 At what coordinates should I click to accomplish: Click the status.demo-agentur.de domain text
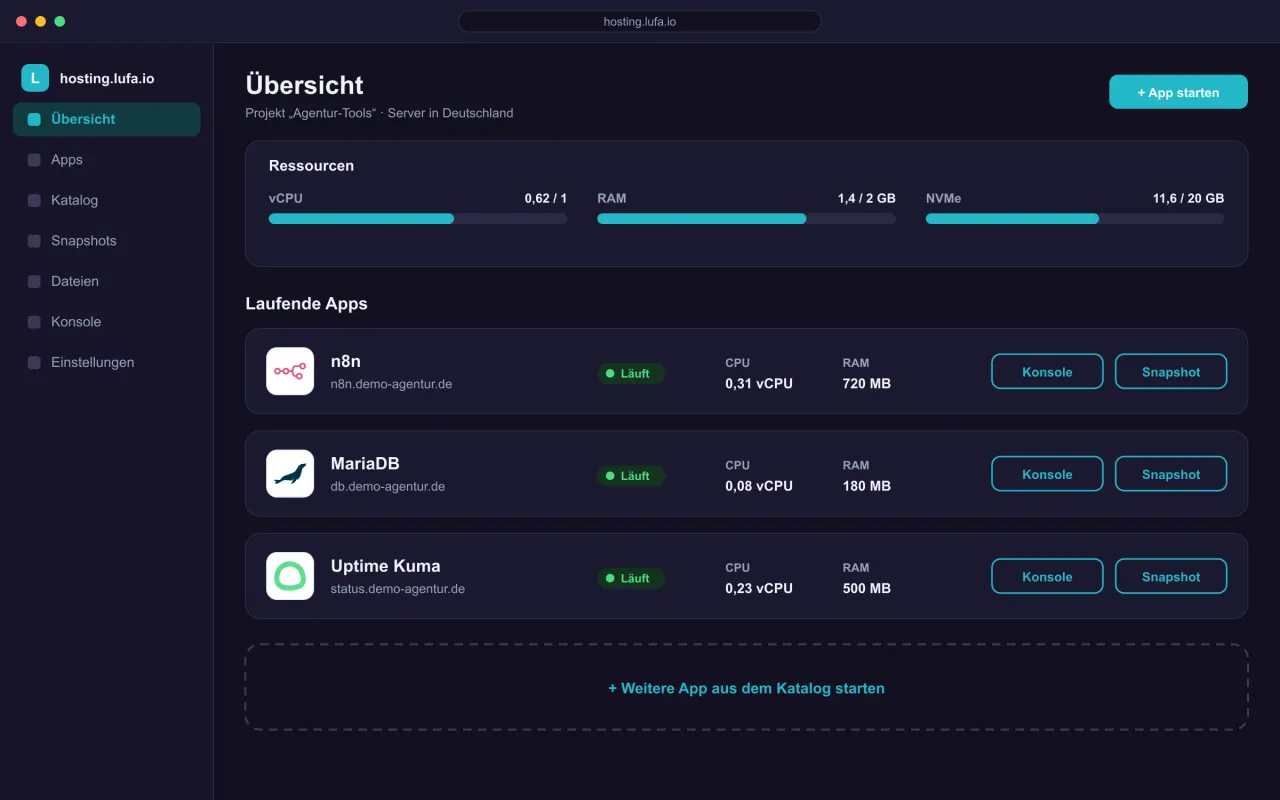pos(398,589)
